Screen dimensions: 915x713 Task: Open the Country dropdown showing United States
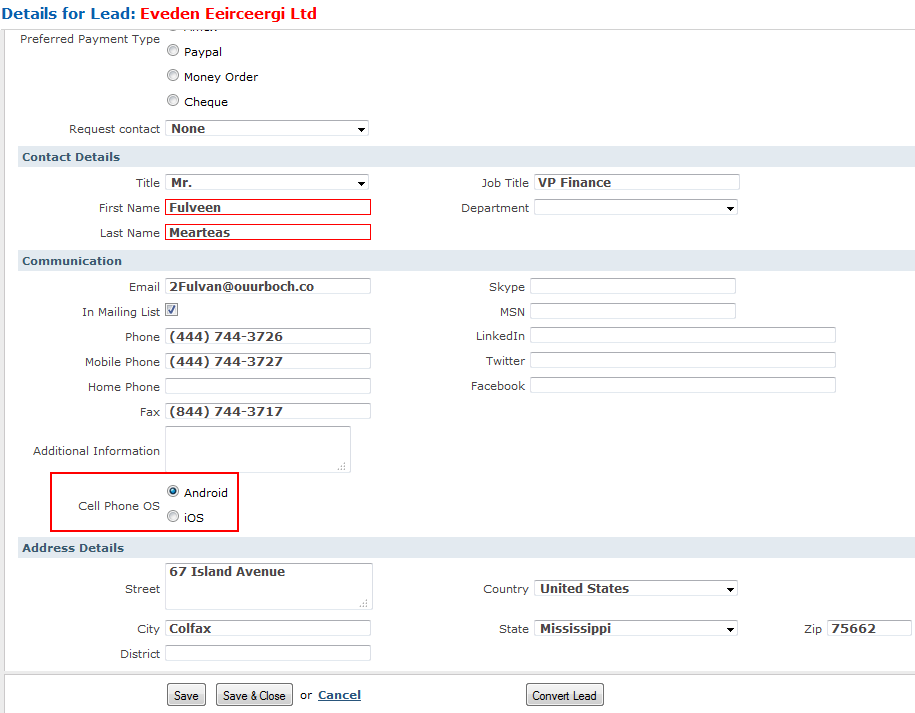pyautogui.click(x=636, y=588)
